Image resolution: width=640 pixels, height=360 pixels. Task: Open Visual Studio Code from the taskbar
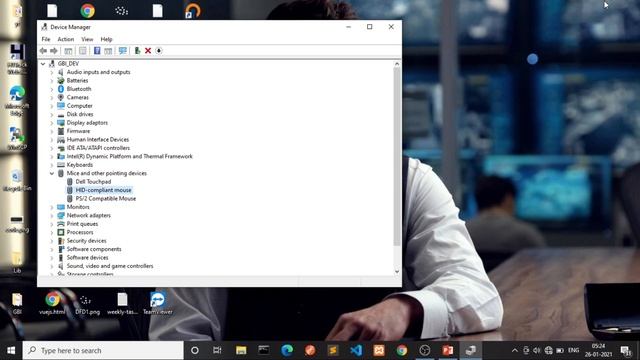[356, 350]
